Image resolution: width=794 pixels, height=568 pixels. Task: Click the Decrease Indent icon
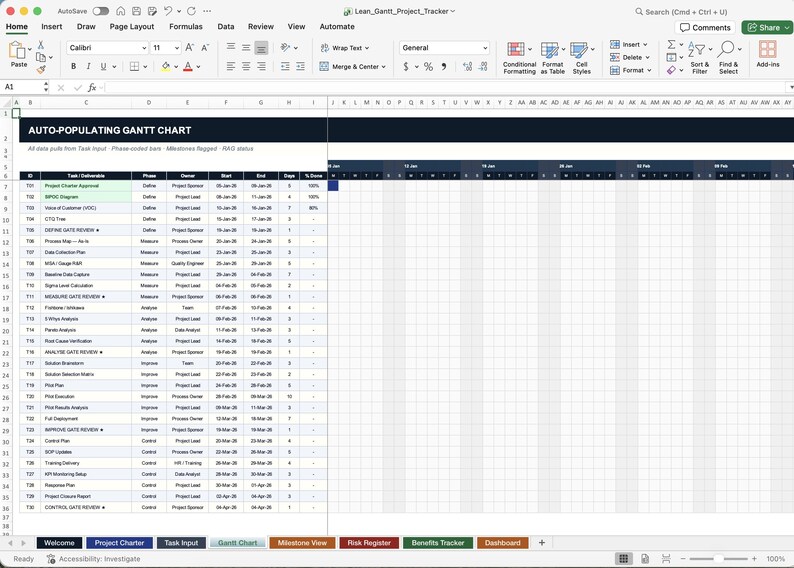tap(285, 66)
